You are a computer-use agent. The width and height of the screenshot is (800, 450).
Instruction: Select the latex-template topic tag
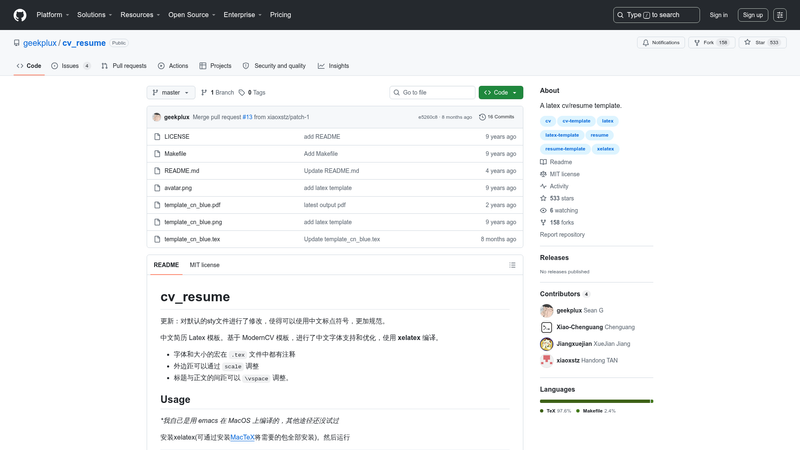click(562, 135)
